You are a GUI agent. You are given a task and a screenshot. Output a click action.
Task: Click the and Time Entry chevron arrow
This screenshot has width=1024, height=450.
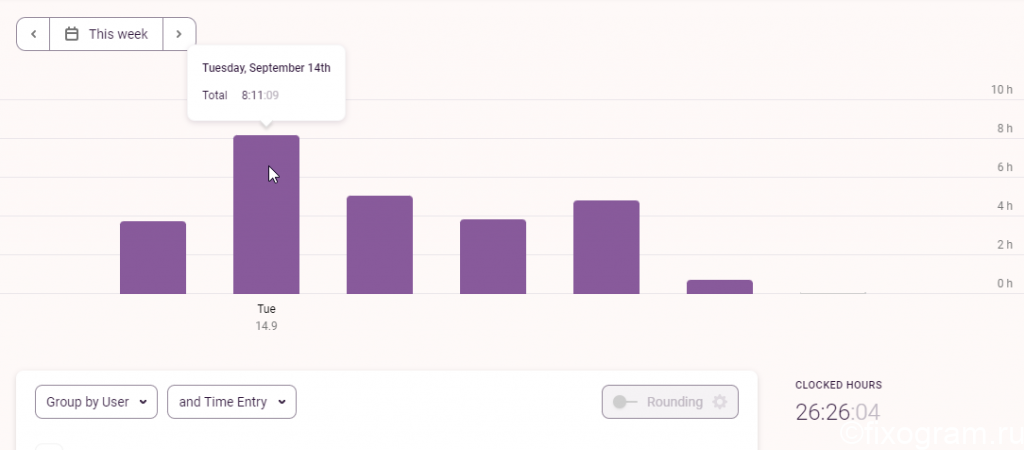click(282, 402)
